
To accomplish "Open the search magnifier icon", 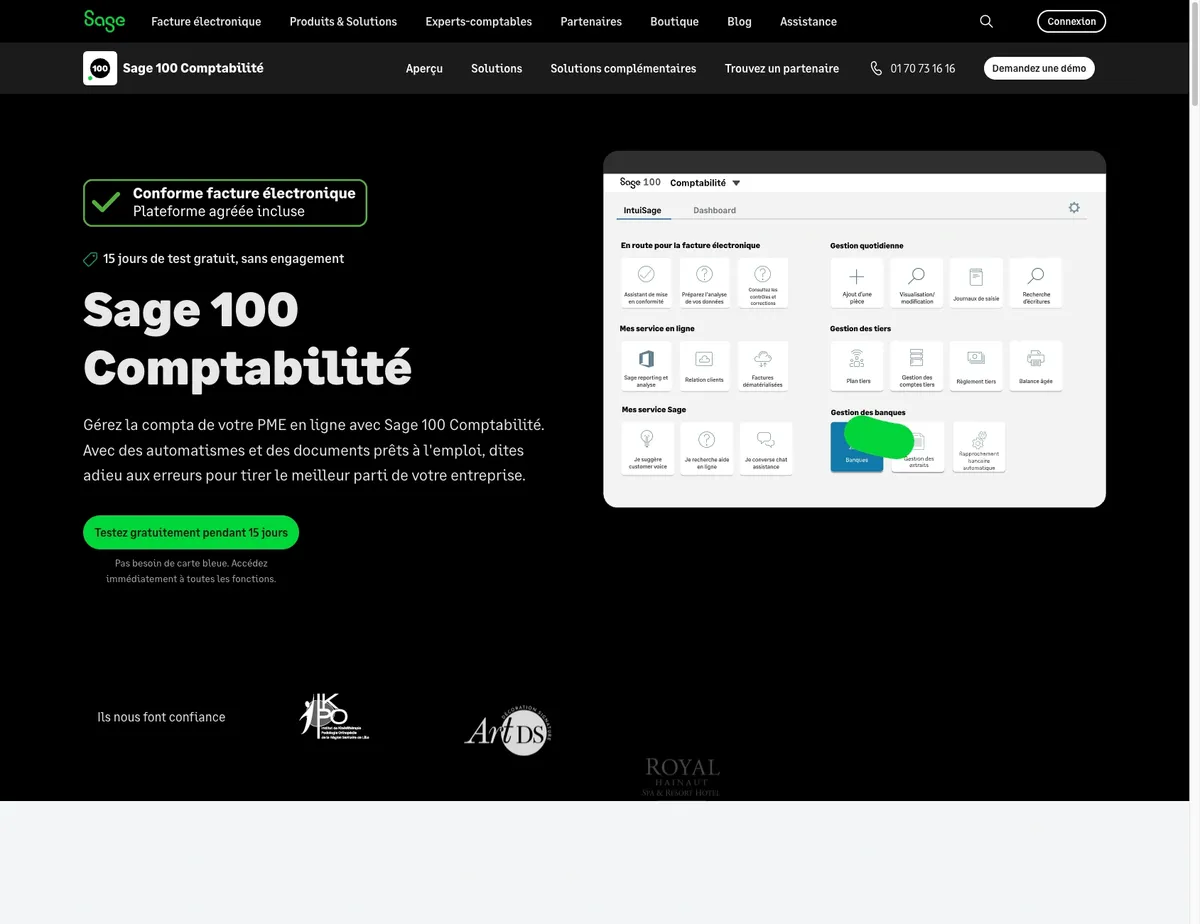I will pos(986,21).
